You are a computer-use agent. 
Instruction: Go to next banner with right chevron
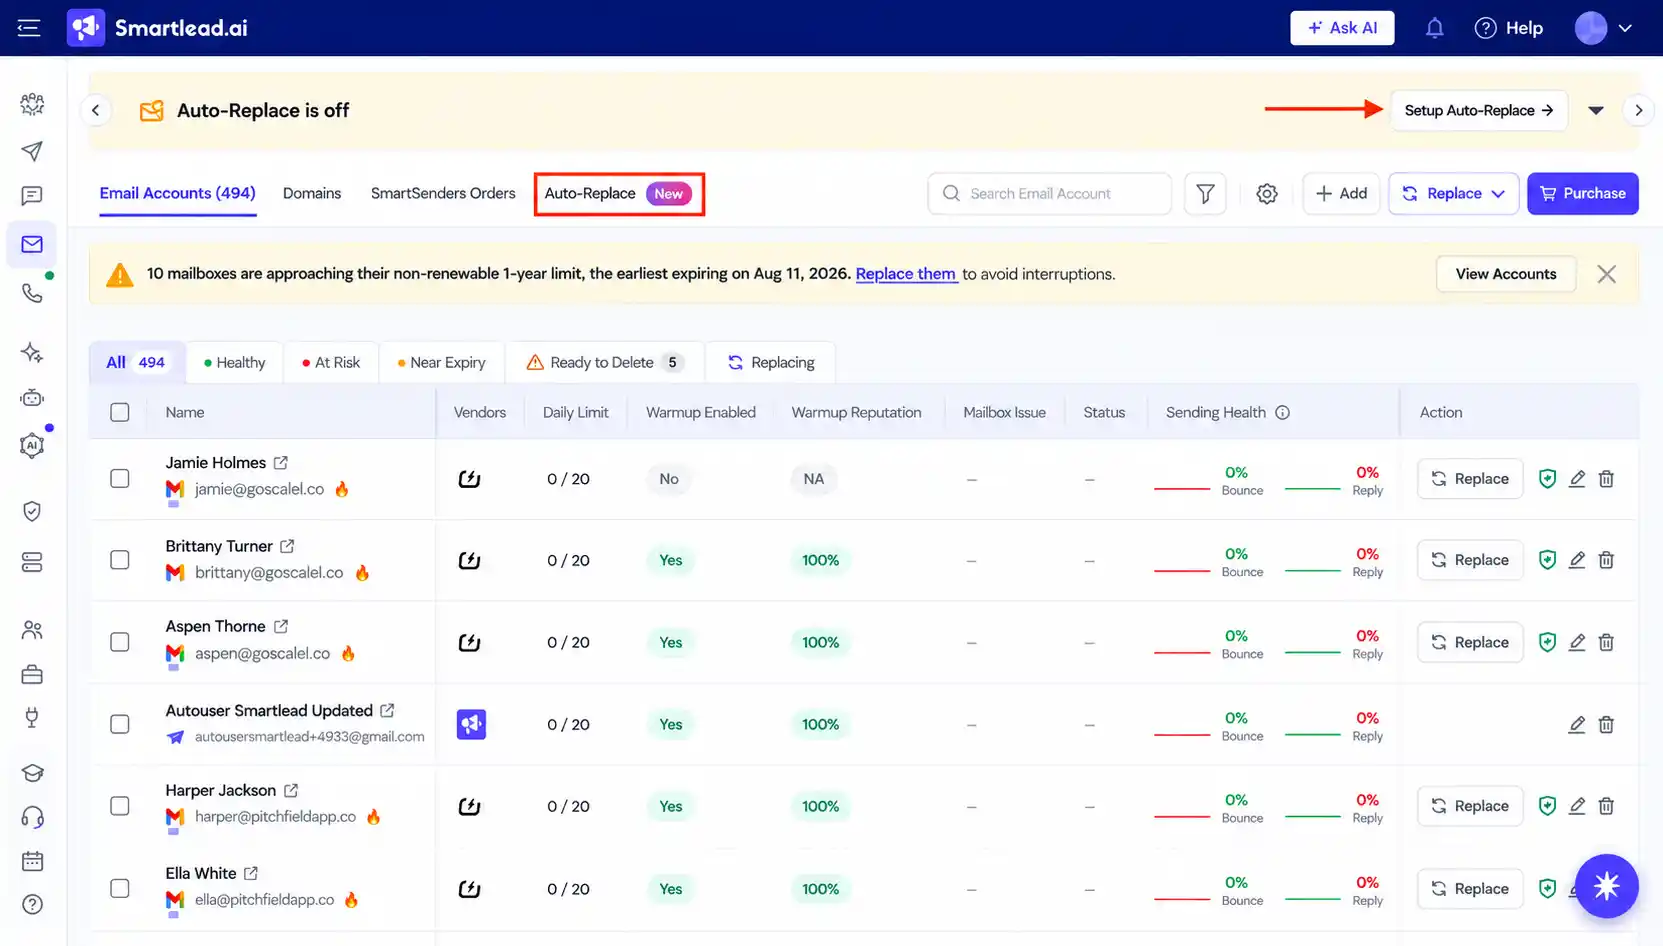click(x=1638, y=110)
